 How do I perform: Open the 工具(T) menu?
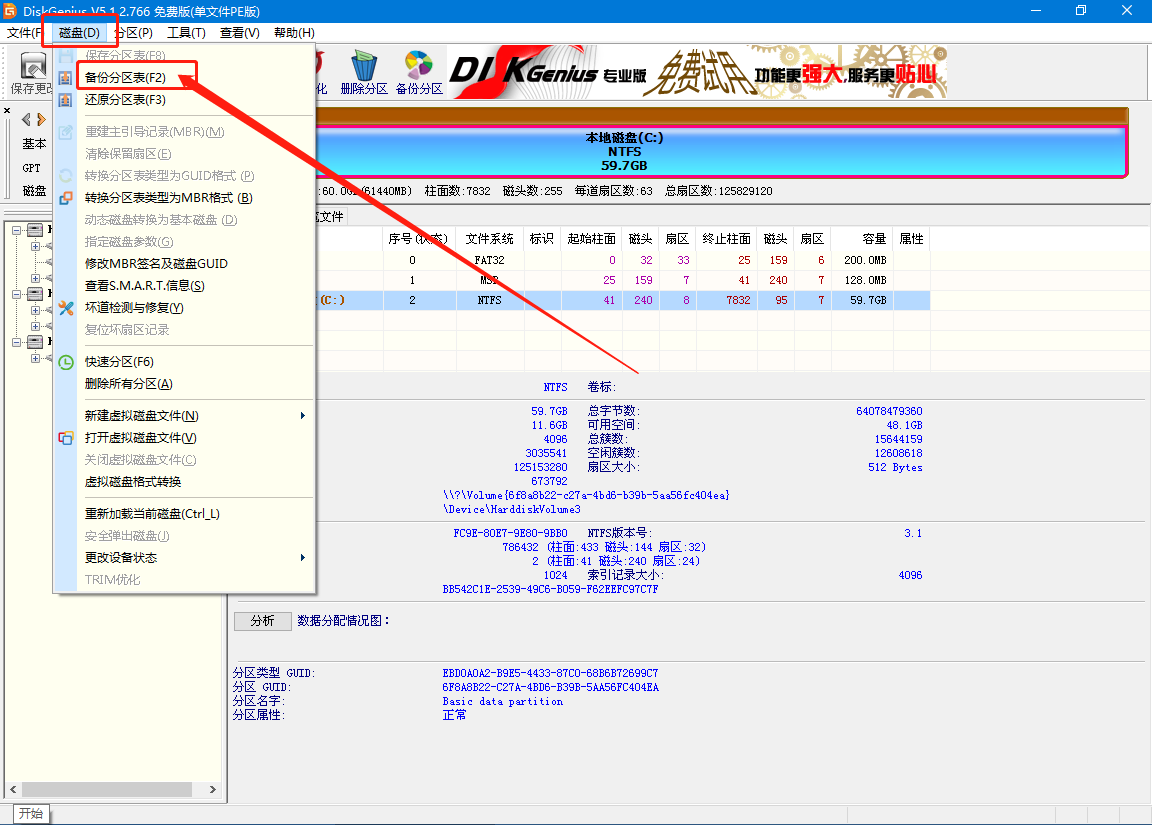click(186, 32)
